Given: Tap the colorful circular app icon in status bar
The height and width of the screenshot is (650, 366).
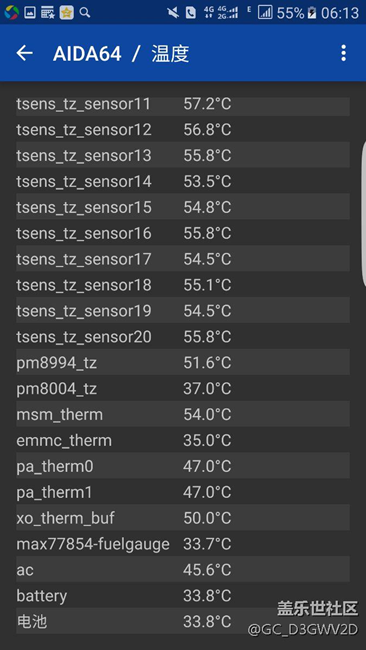Looking at the screenshot, I should point(11,12).
